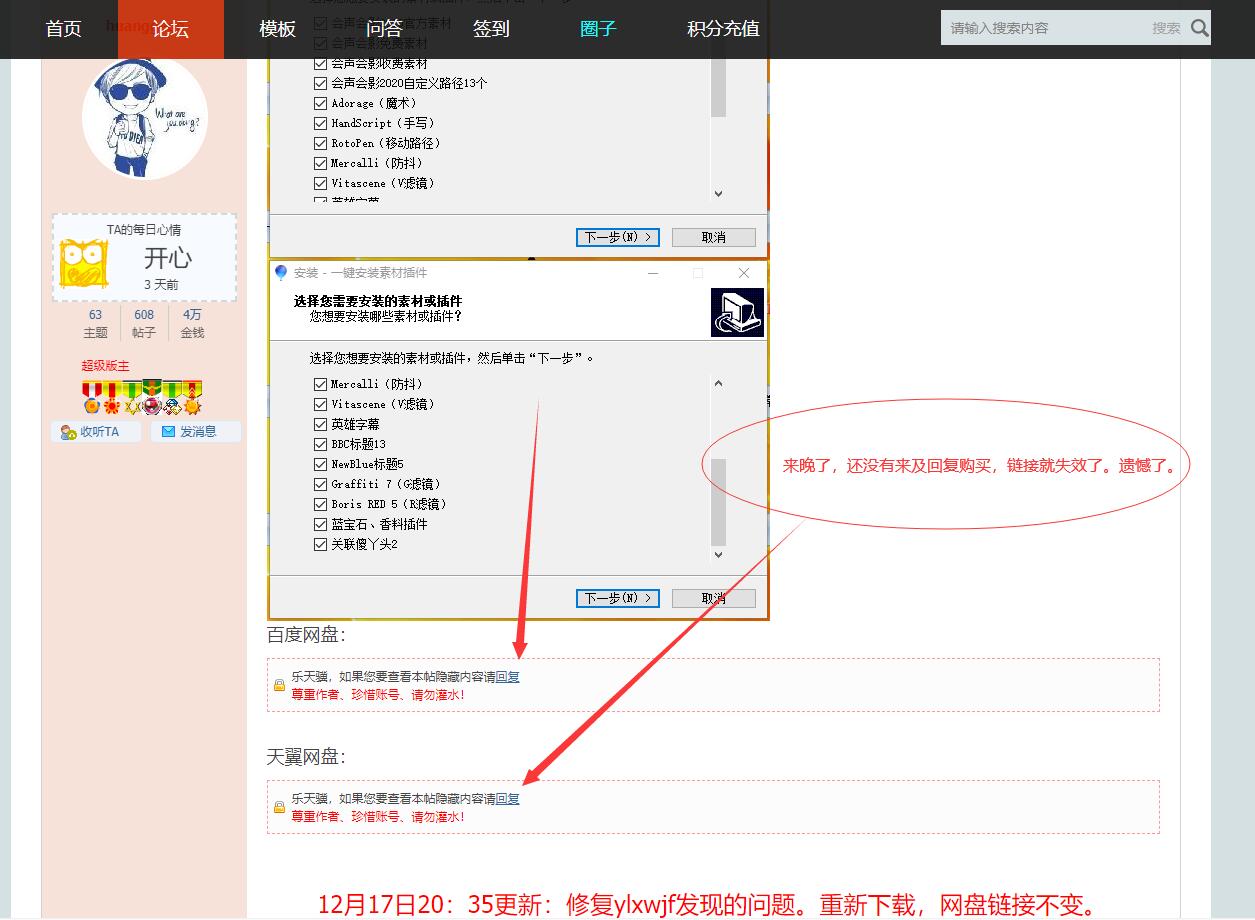Click 下一步(N) in the lower installer dialog

pyautogui.click(x=618, y=598)
